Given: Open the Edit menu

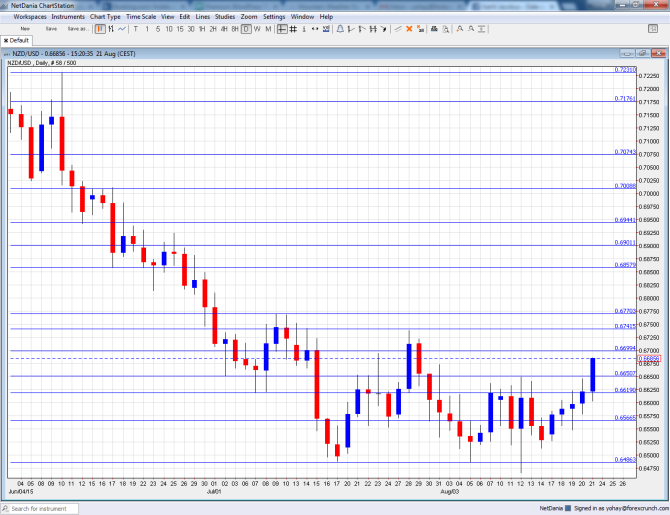Looking at the screenshot, I should (x=185, y=17).
